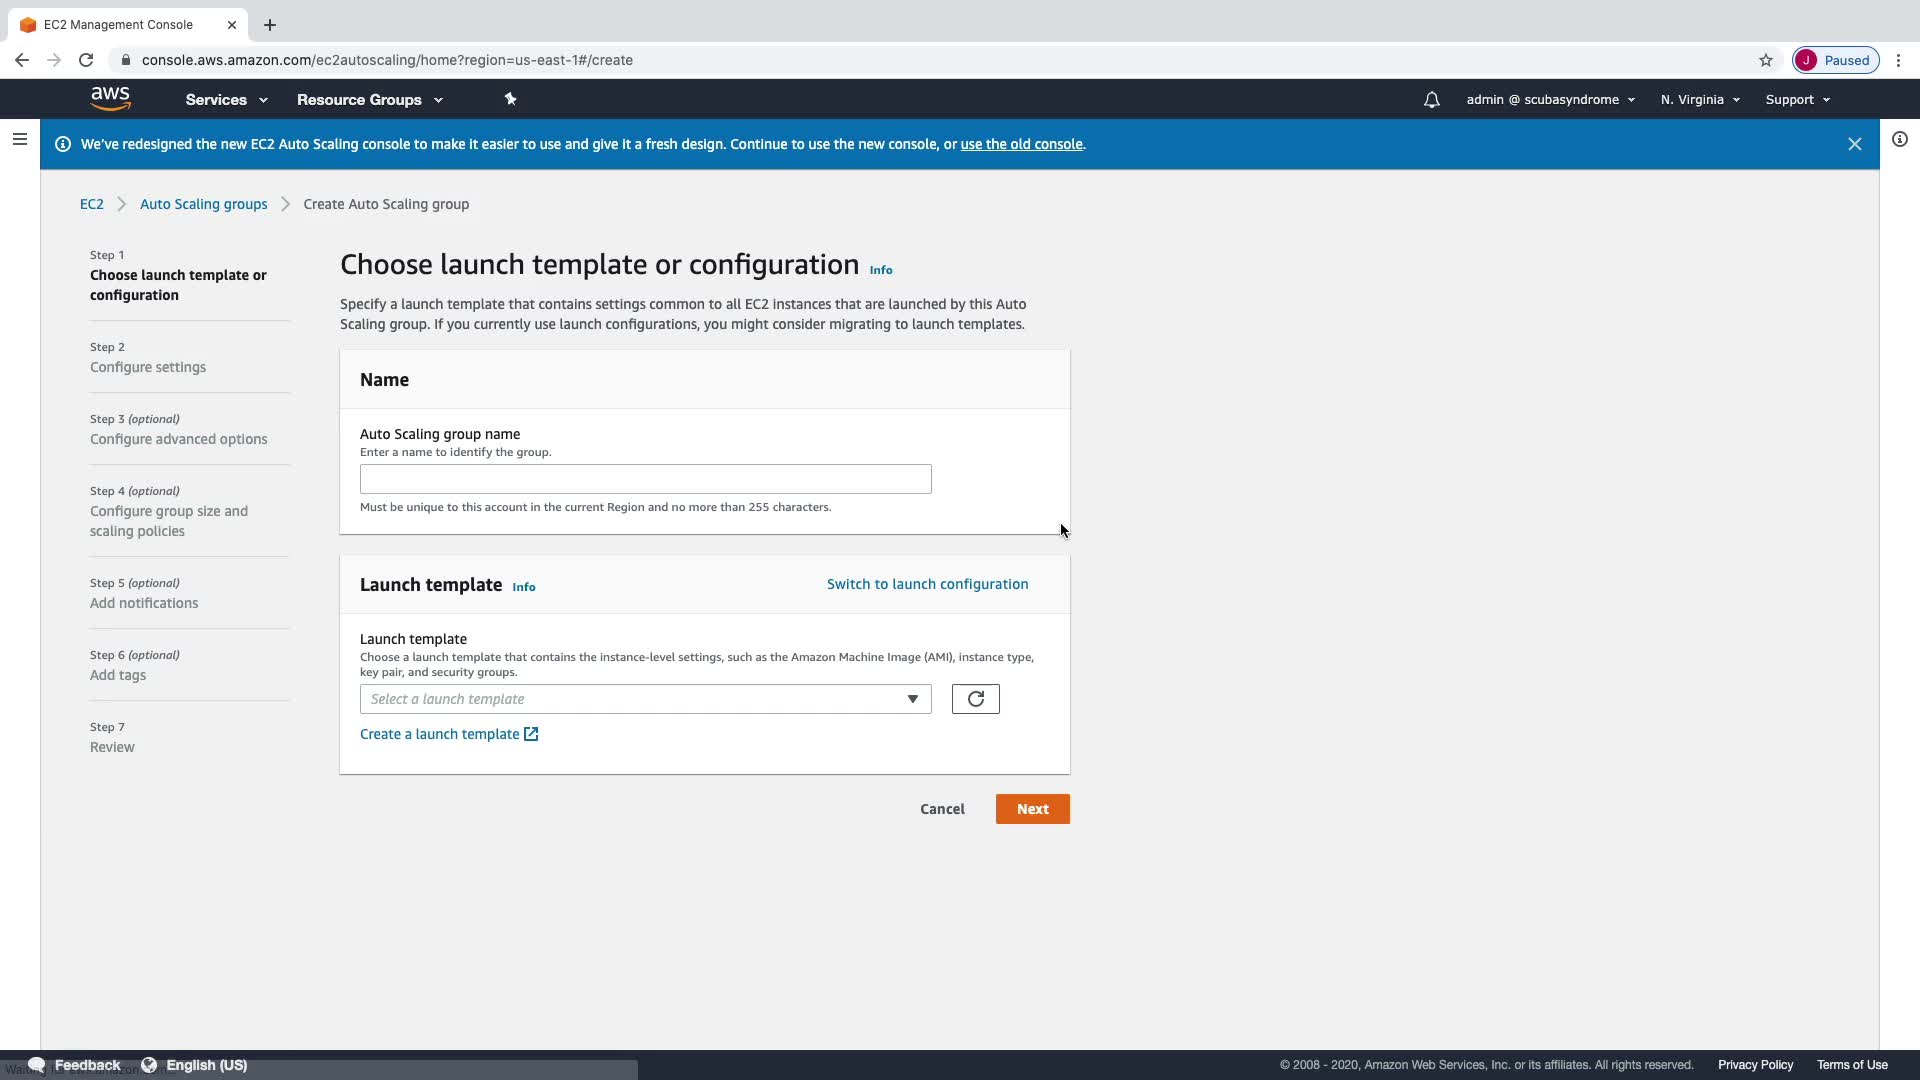Open the hamburger side navigation menu
Viewport: 1920px width, 1080px height.
(x=19, y=140)
